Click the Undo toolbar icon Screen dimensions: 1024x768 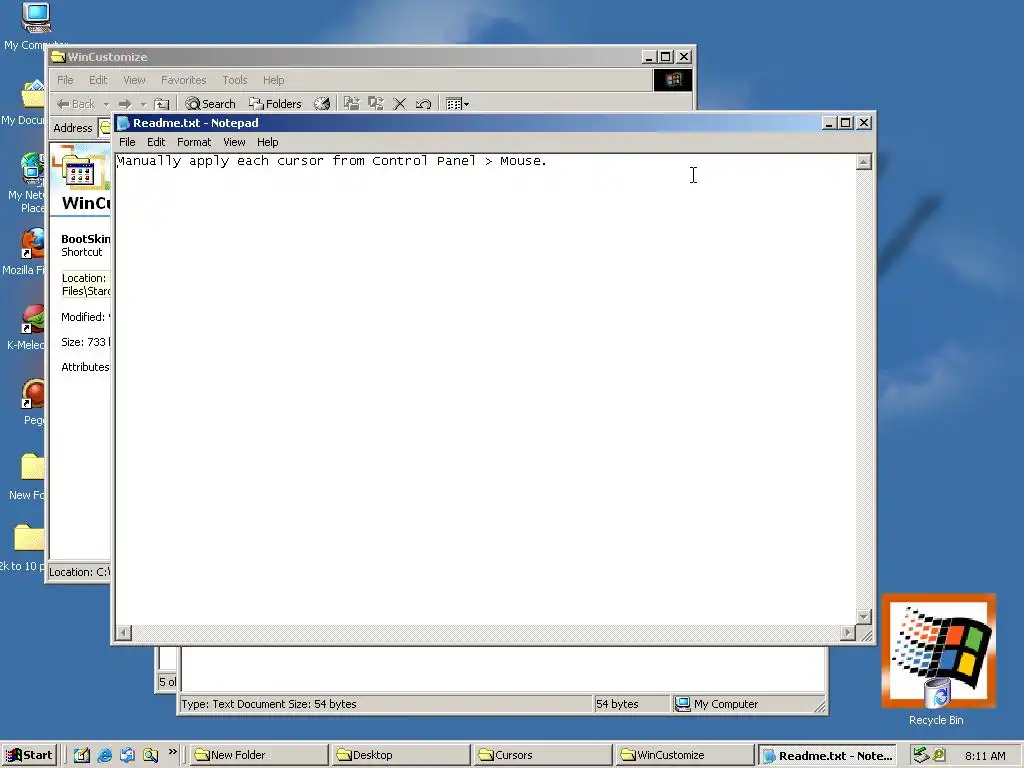423,104
